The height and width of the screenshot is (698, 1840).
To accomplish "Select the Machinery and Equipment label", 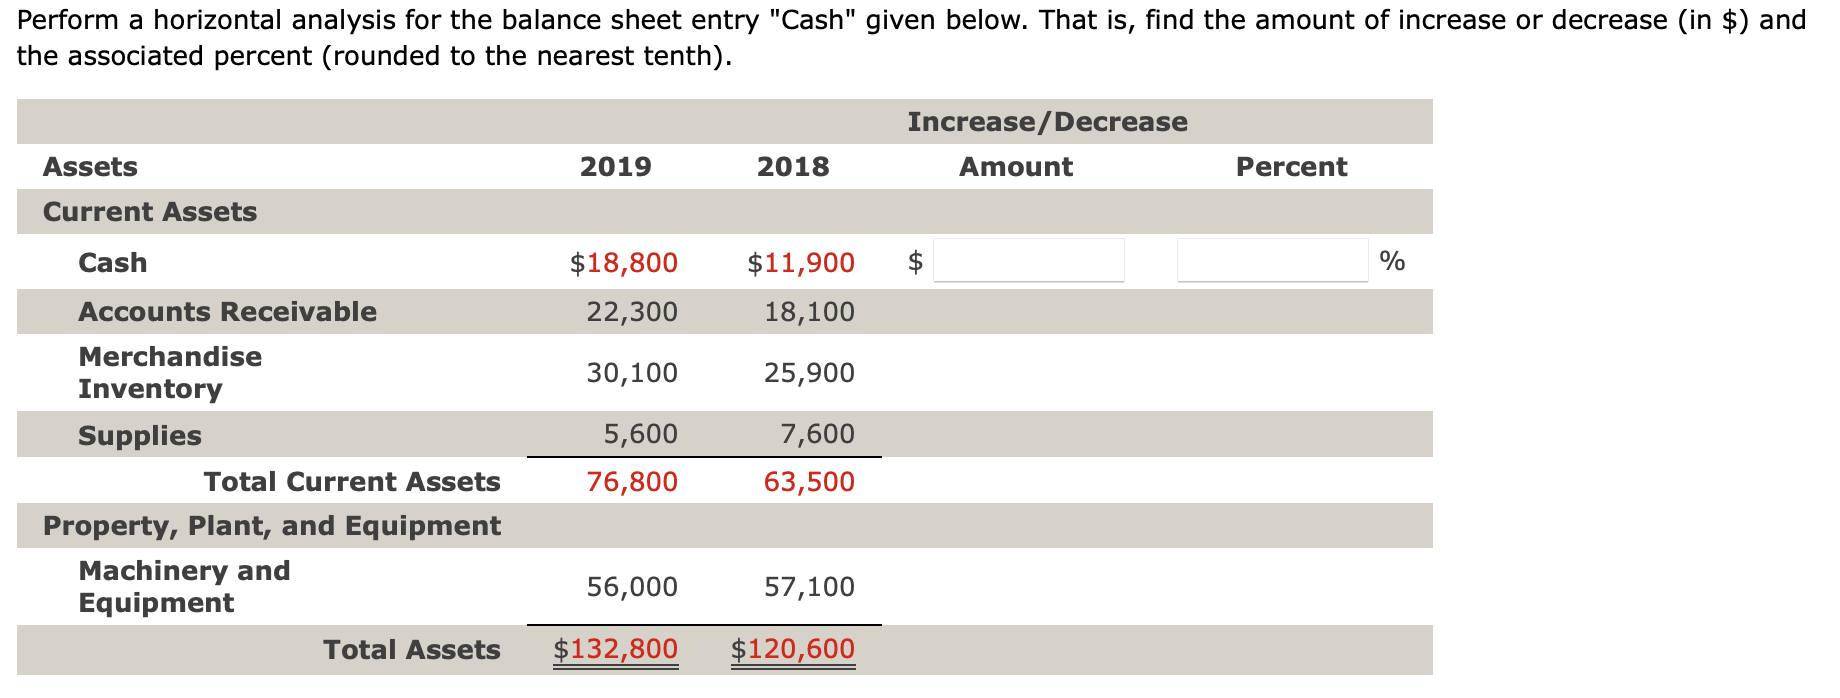I will 183,586.
